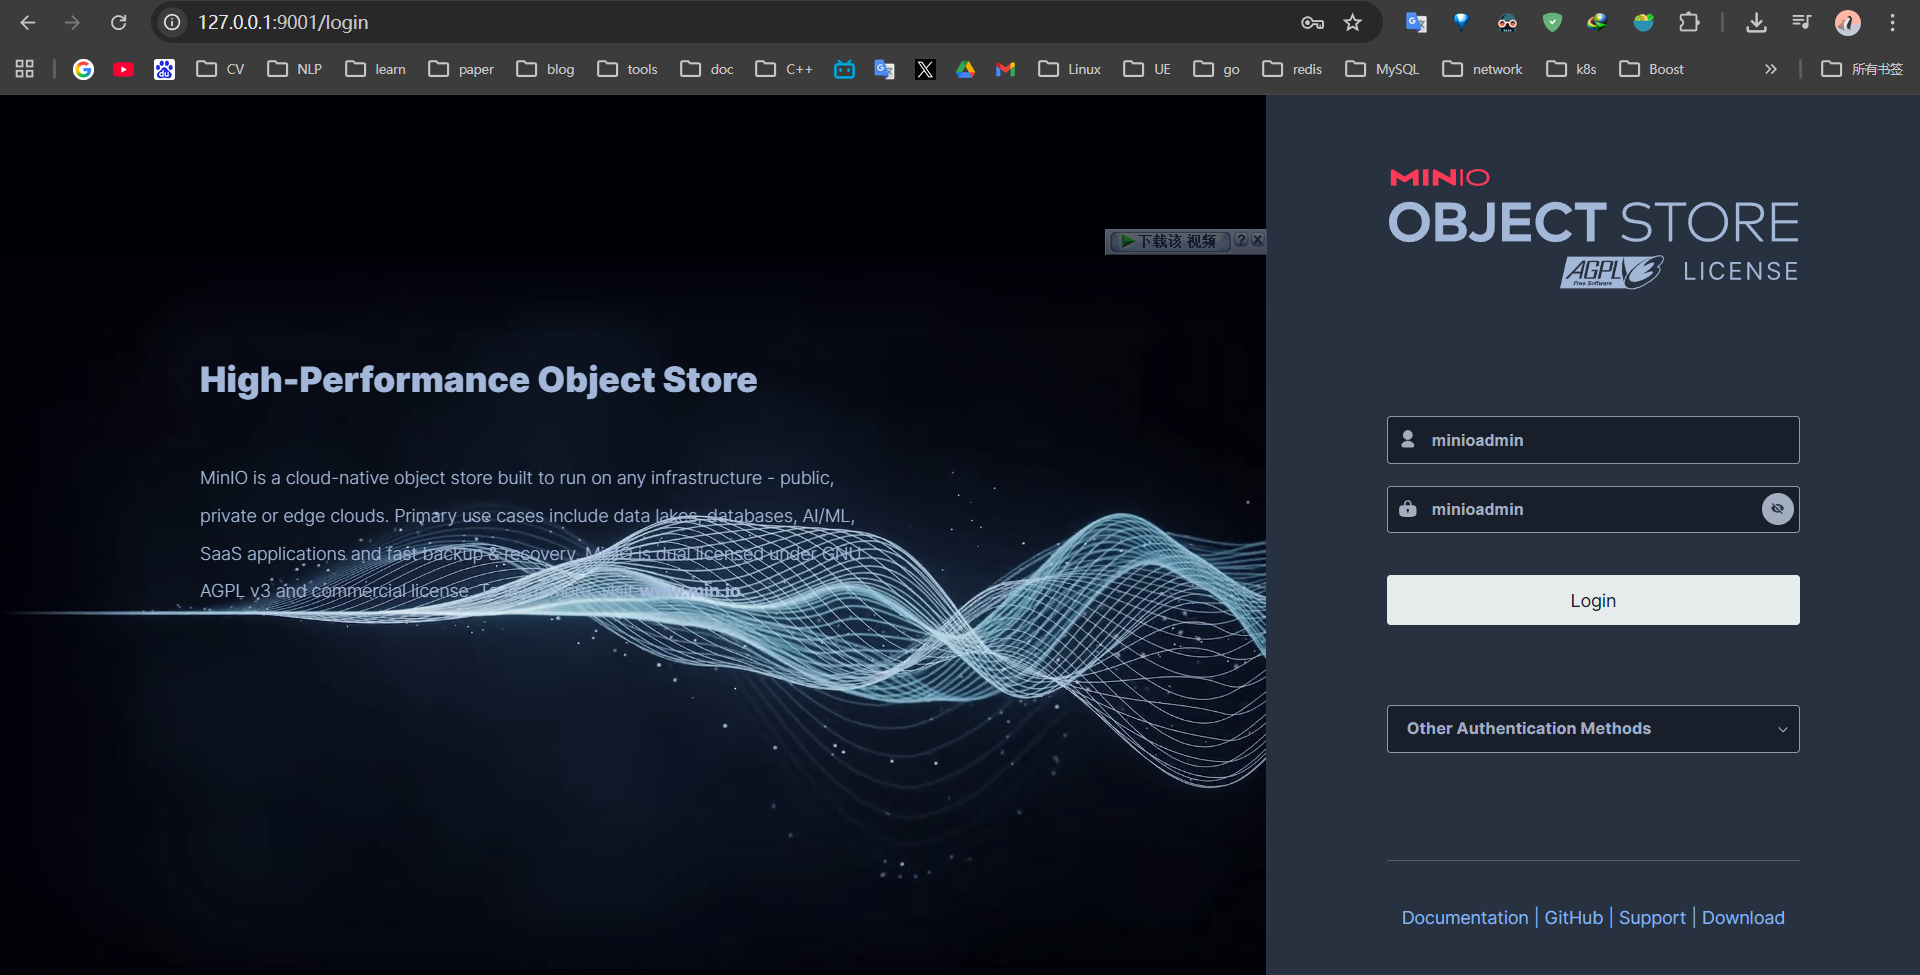The height and width of the screenshot is (975, 1920).
Task: Open media controls in toolbar
Action: point(1802,22)
